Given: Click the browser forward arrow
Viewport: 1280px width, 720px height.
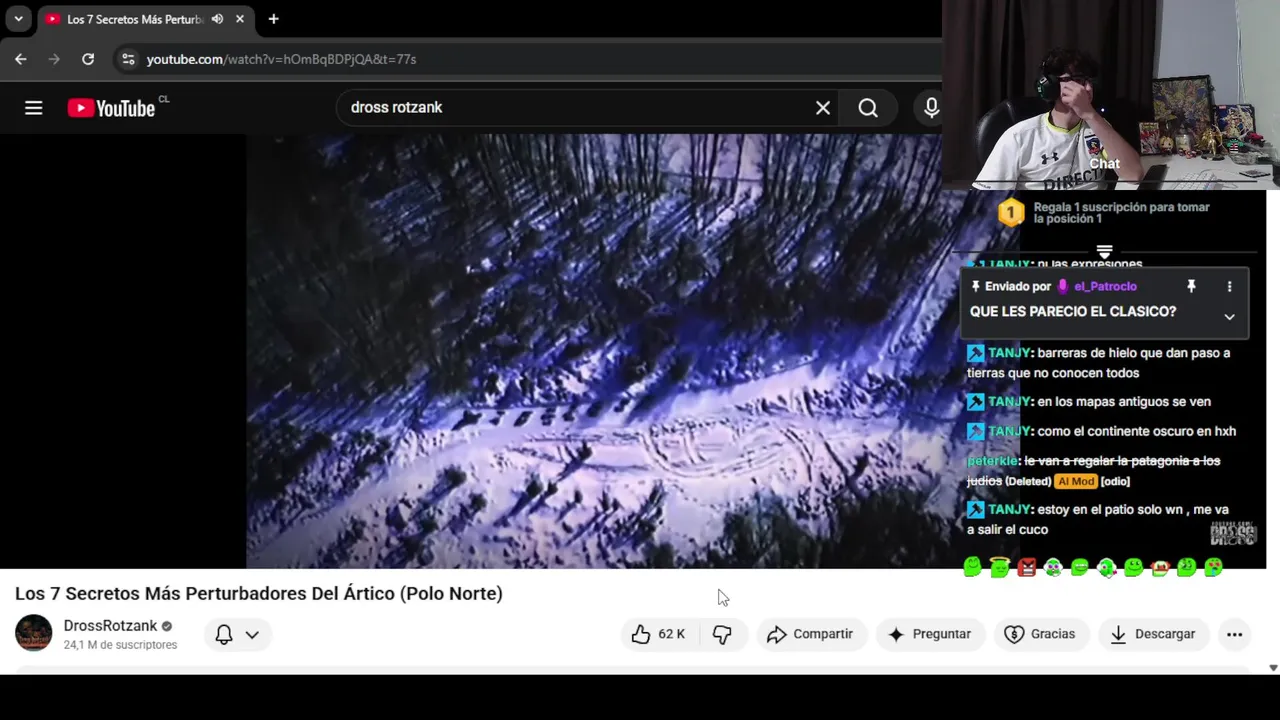Looking at the screenshot, I should (x=54, y=59).
